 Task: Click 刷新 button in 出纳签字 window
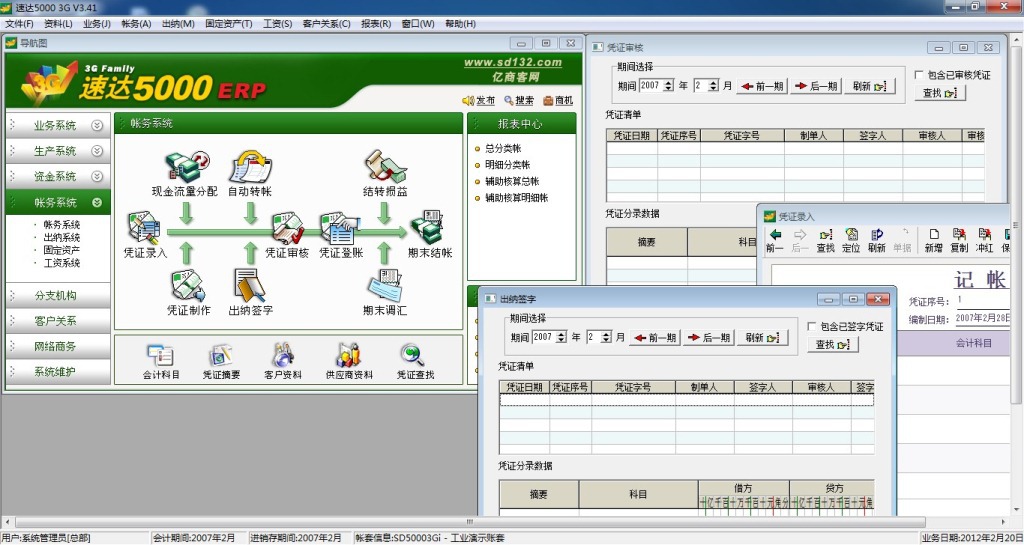(x=762, y=337)
